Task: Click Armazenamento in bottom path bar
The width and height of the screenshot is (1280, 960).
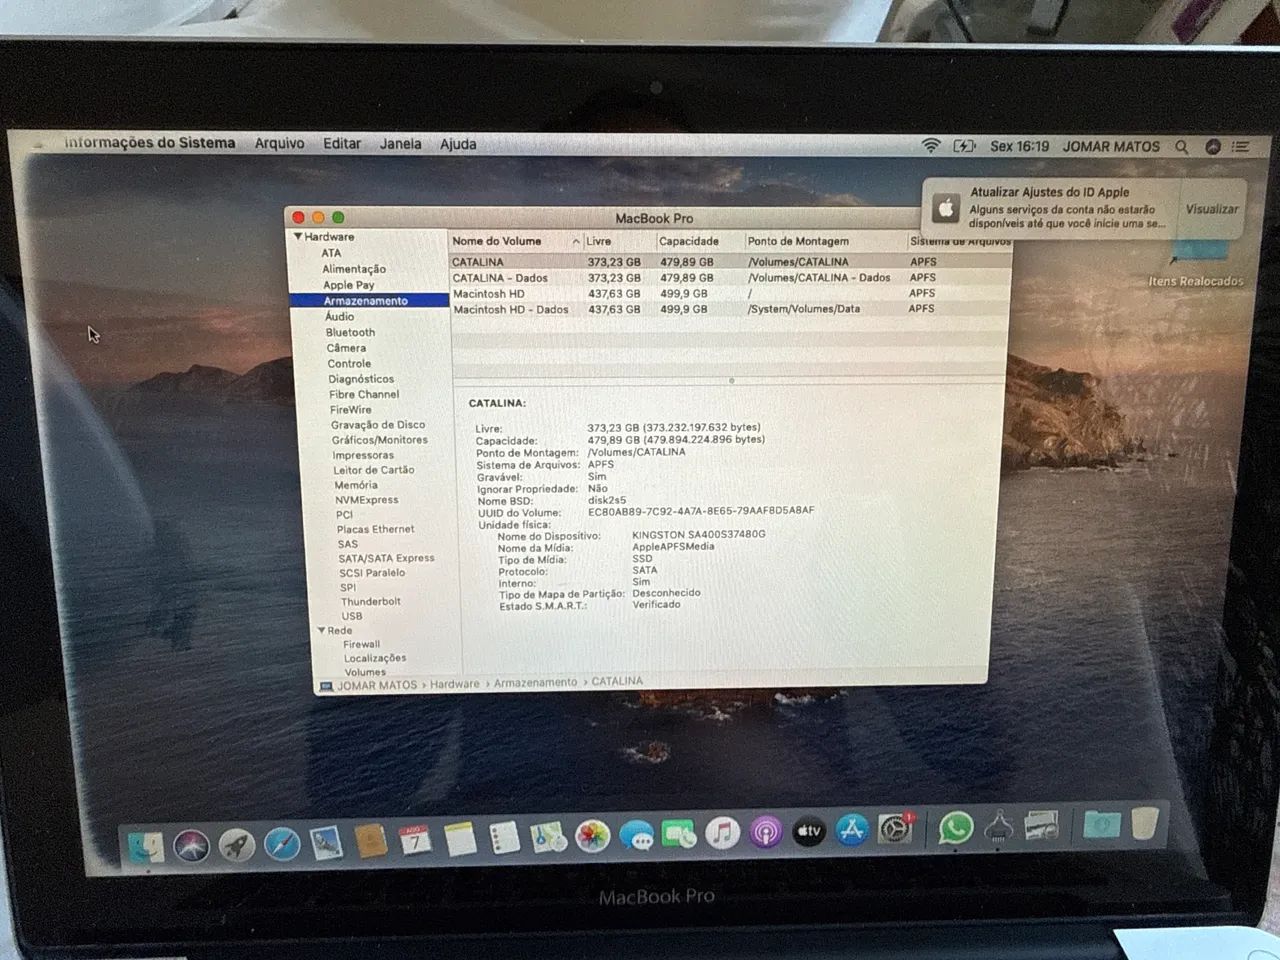Action: pyautogui.click(x=535, y=682)
